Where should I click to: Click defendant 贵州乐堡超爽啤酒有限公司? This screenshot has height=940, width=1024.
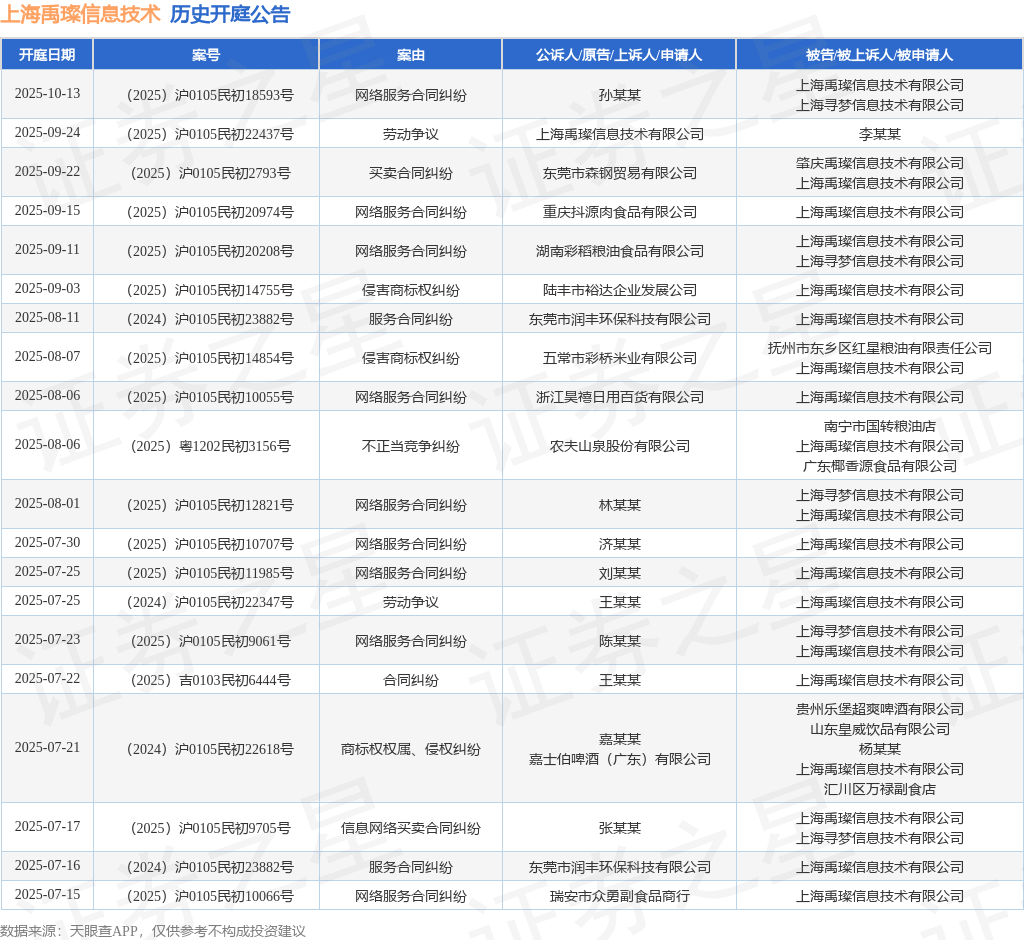point(879,709)
